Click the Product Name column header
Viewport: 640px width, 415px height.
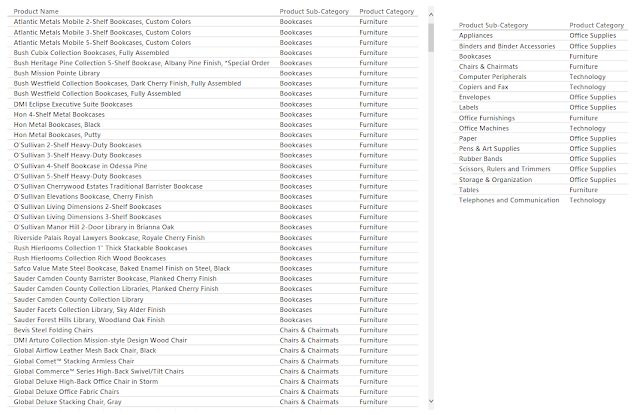(x=36, y=11)
